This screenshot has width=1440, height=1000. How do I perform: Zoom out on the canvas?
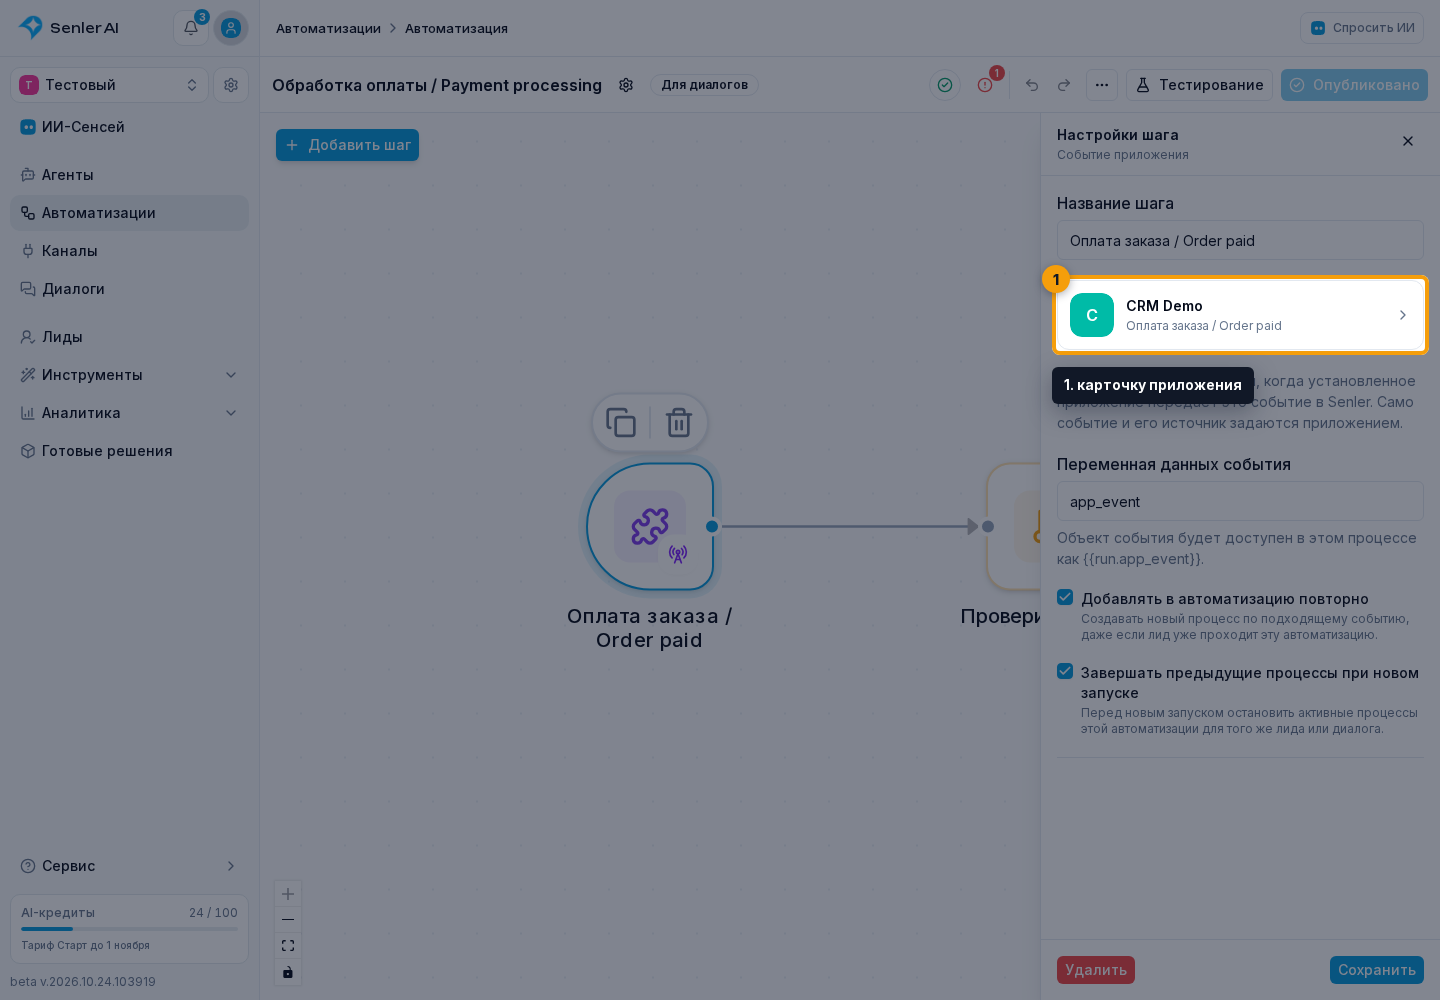288,920
